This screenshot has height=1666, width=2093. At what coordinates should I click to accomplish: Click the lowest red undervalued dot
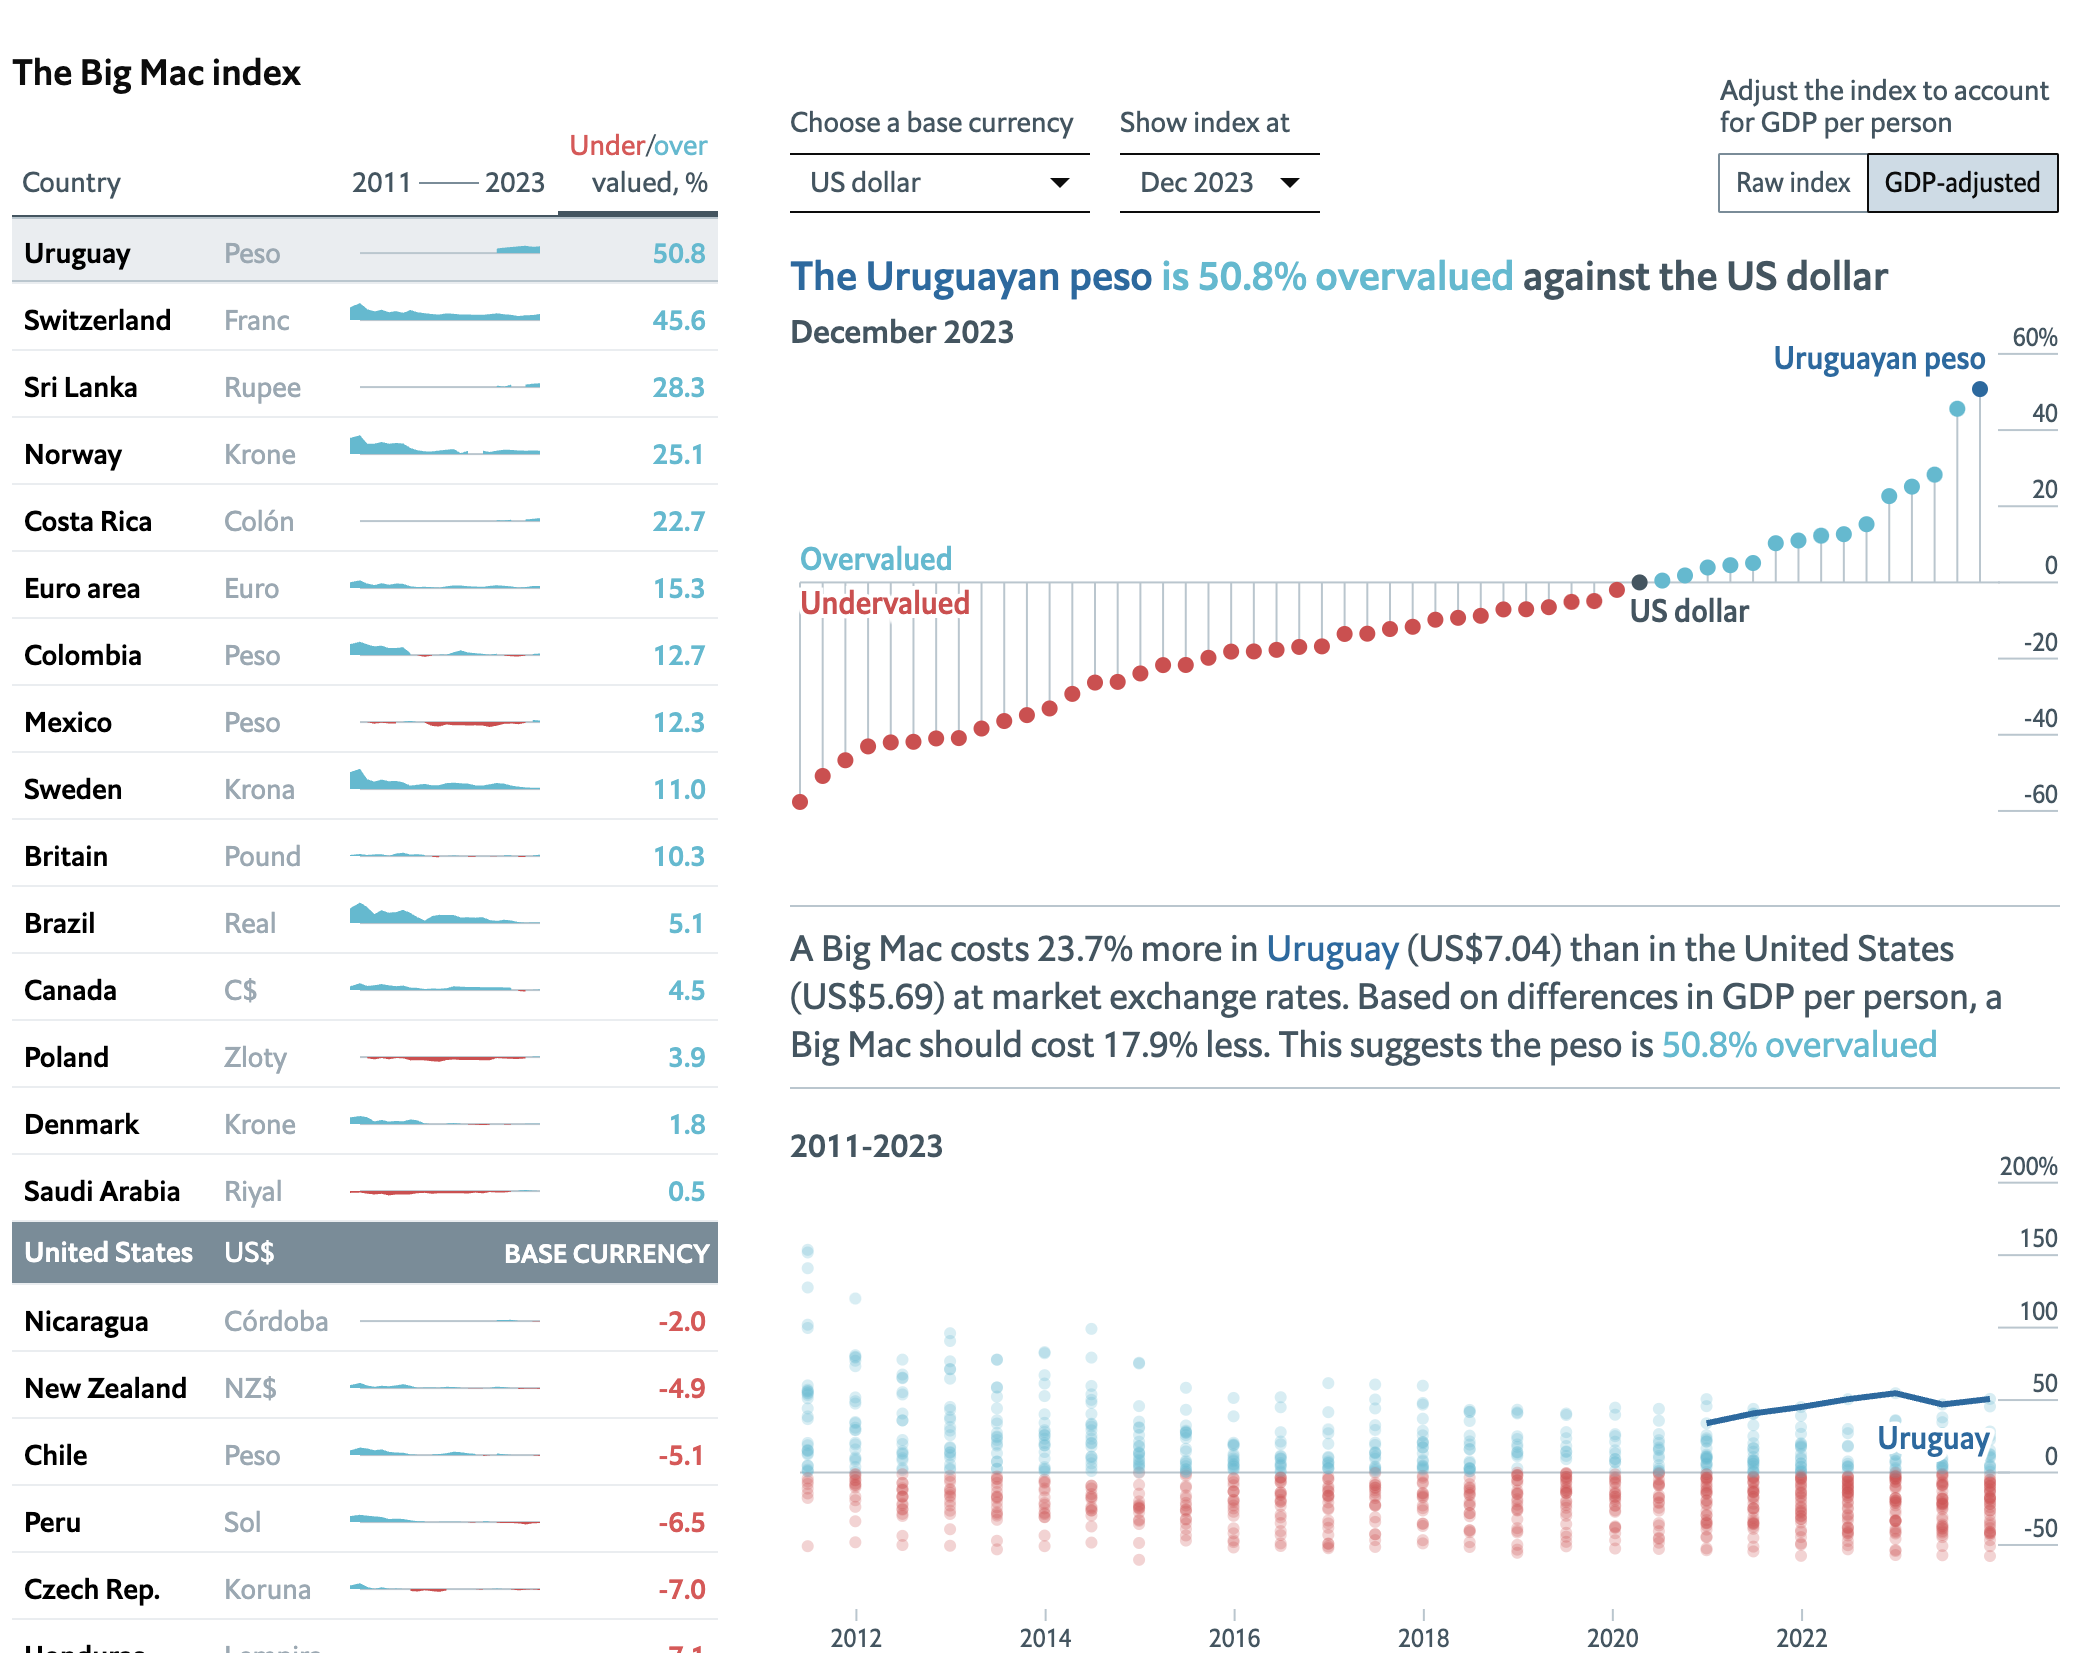[800, 802]
